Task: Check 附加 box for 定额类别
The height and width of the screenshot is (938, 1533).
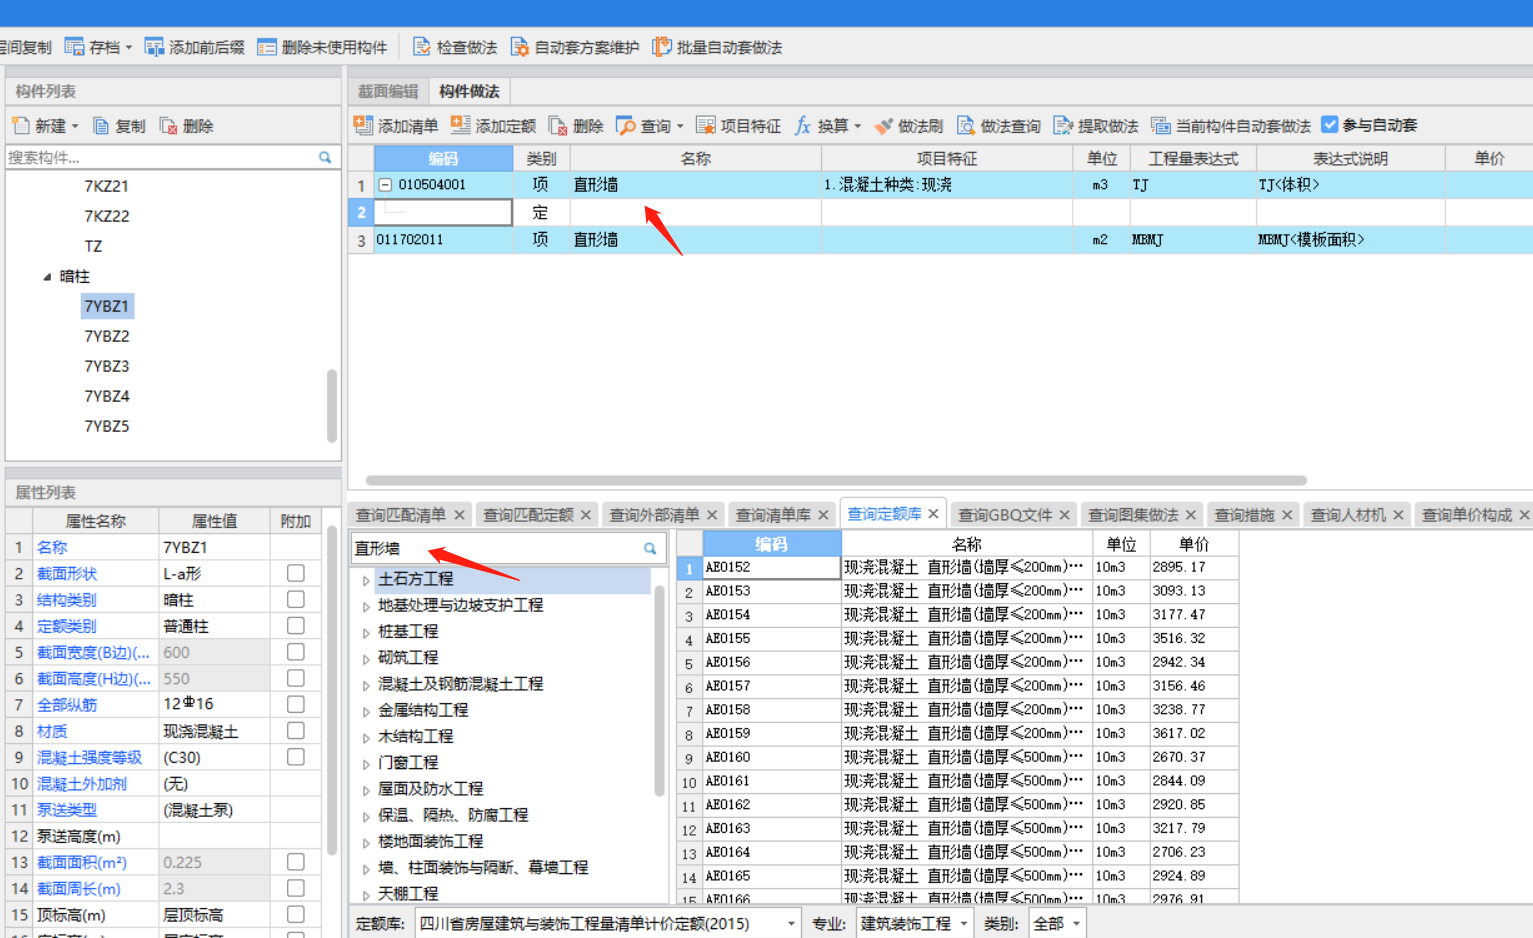Action: coord(296,625)
